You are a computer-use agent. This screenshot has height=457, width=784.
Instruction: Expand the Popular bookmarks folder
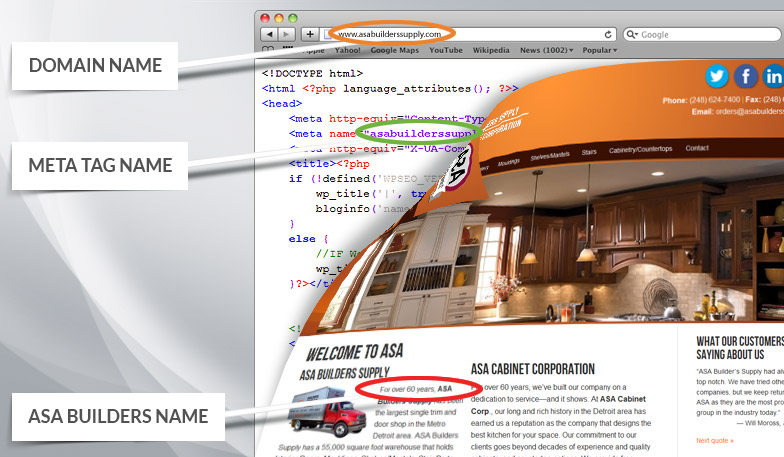[x=600, y=50]
